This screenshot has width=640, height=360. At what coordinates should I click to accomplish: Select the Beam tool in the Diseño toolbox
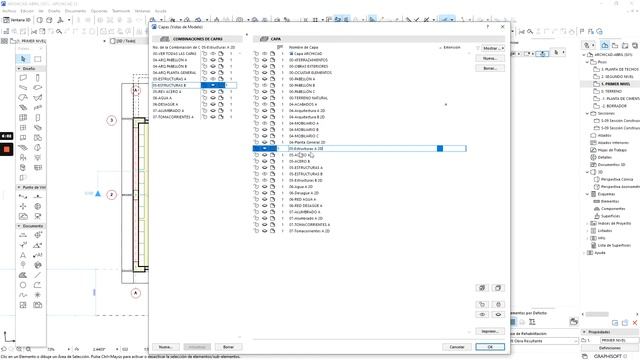tap(23, 87)
